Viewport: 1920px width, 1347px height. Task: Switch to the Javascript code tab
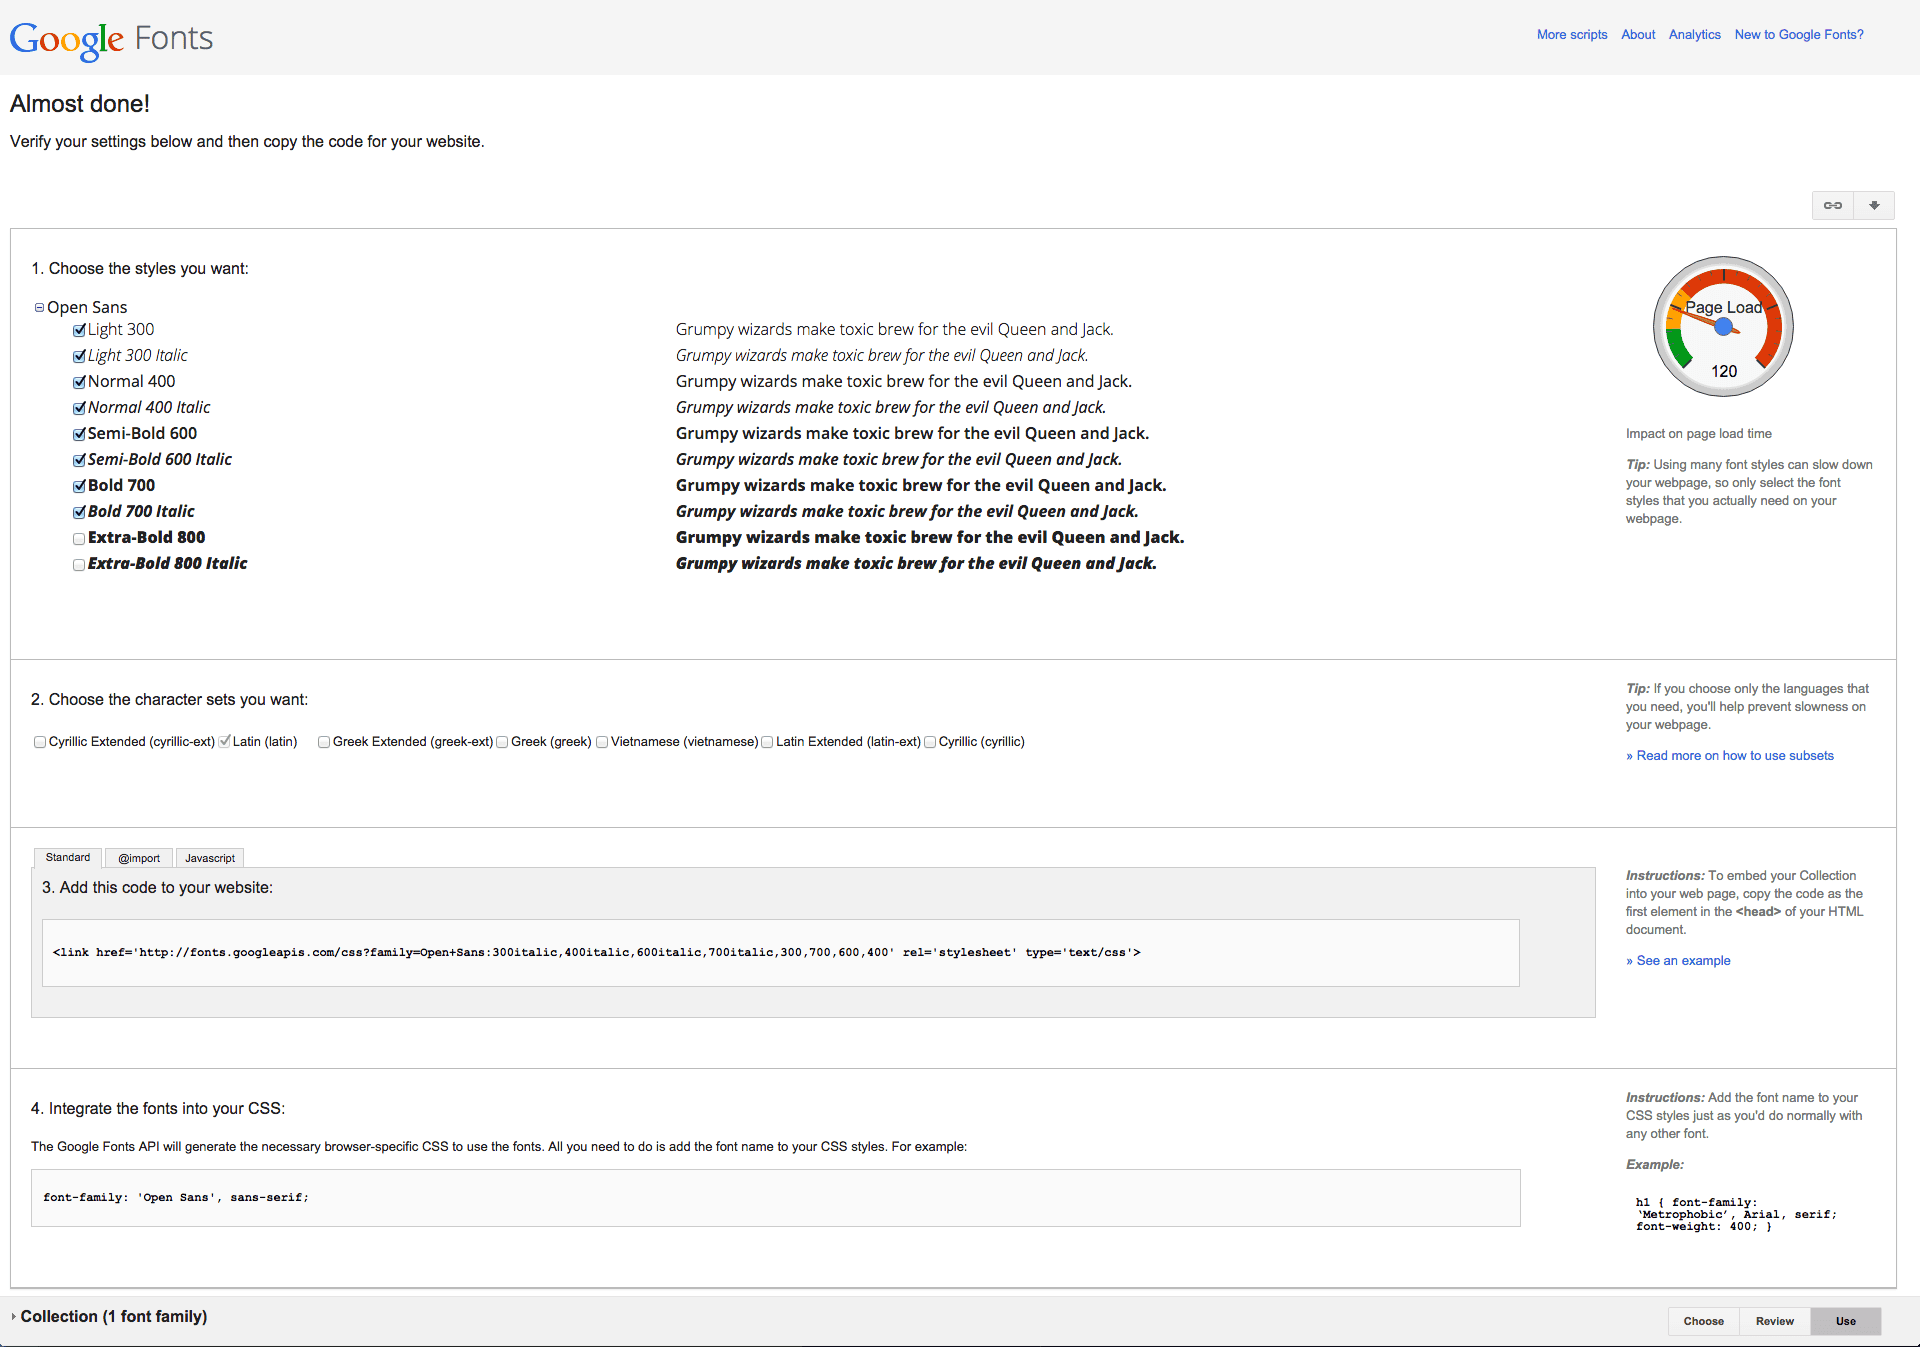(x=210, y=858)
